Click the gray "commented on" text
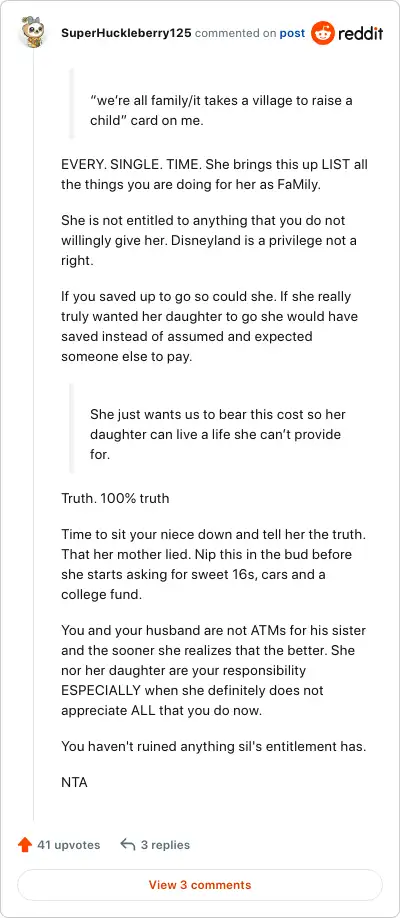400x918 pixels. click(235, 33)
